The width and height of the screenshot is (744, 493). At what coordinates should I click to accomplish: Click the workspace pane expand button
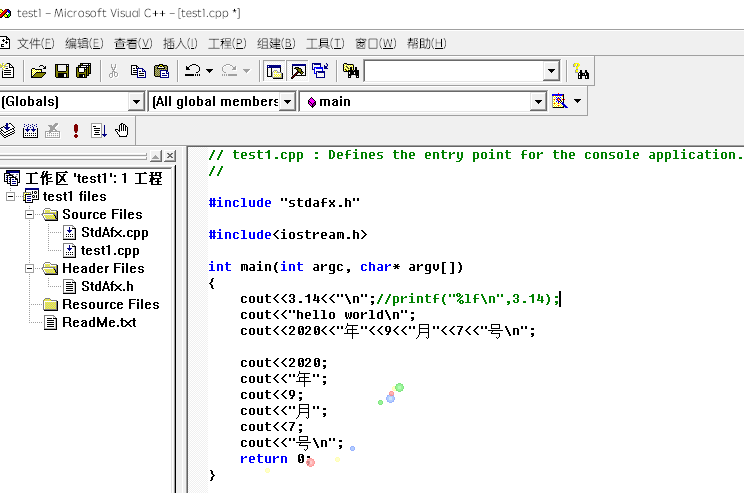[x=156, y=156]
